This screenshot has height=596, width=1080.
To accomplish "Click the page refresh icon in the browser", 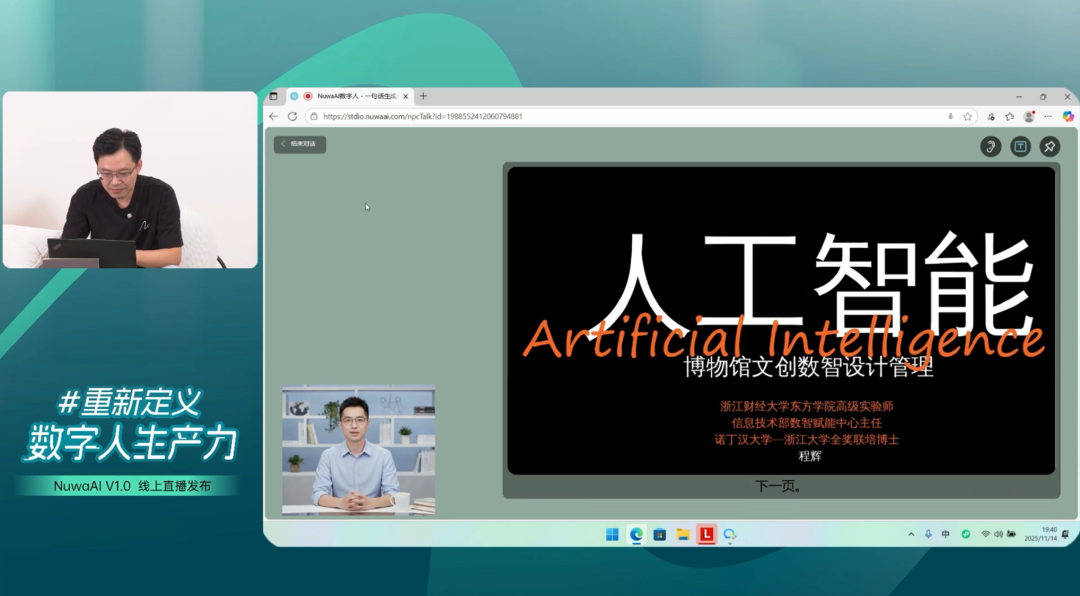I will click(292, 115).
